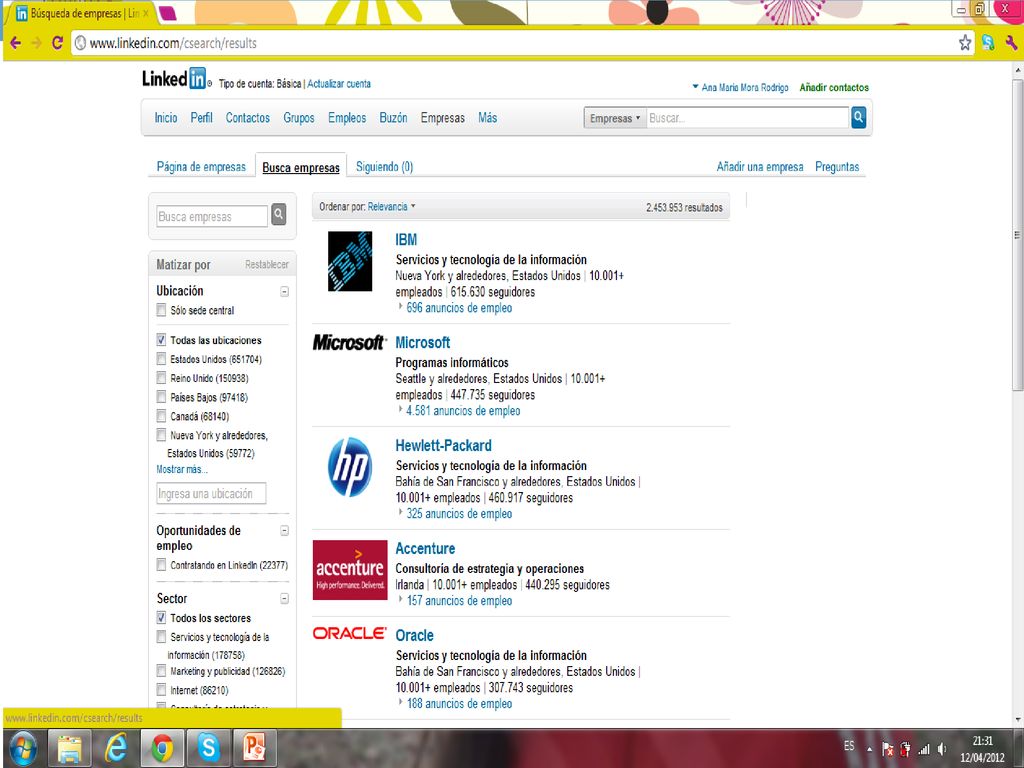1024x768 pixels.
Task: Open PowerPoint from the taskbar
Action: 255,748
